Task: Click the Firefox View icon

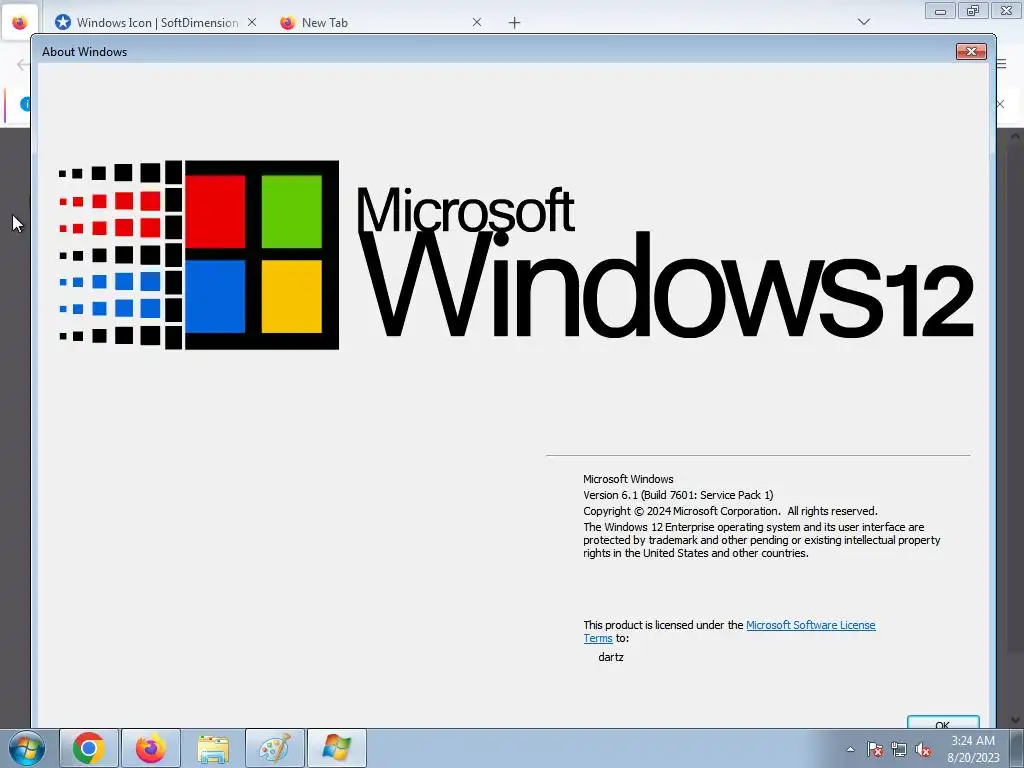Action: point(19,22)
